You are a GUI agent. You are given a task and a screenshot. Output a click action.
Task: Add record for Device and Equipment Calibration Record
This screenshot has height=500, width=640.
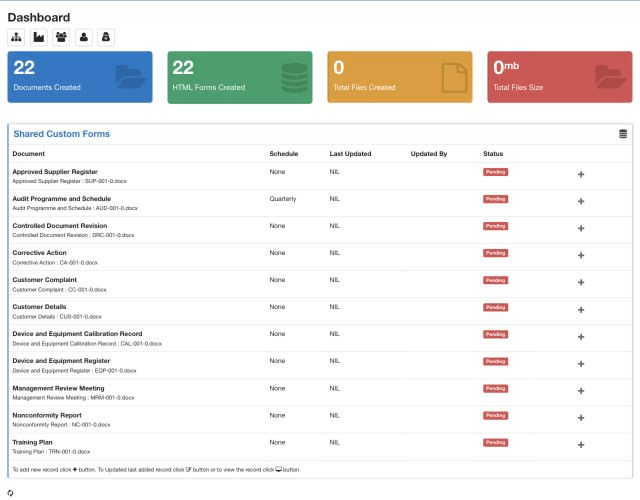[x=581, y=337]
